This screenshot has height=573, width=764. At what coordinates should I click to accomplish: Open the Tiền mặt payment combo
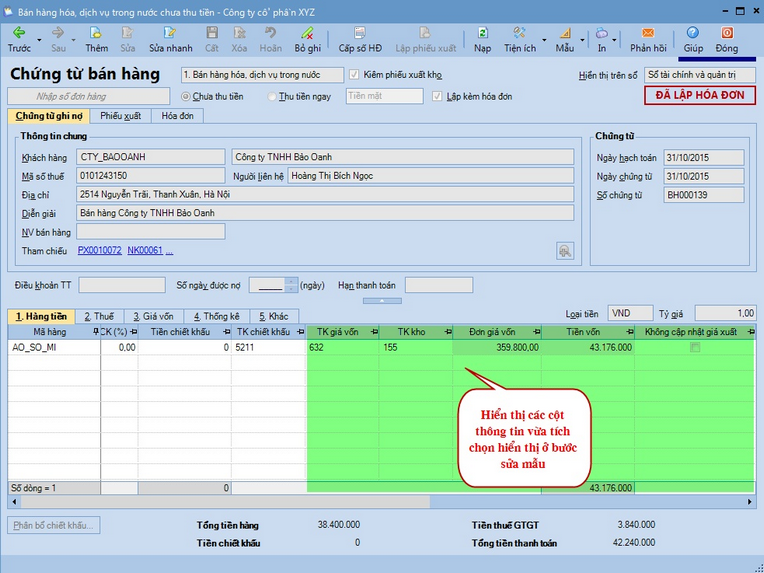pos(384,96)
